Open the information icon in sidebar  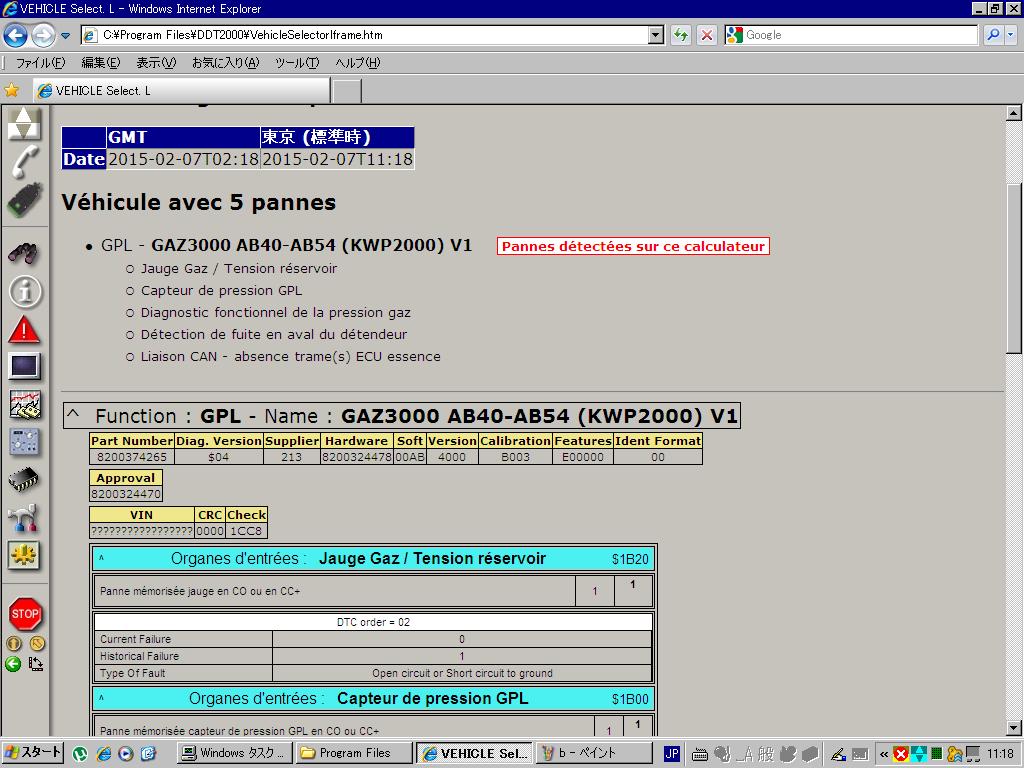pyautogui.click(x=24, y=291)
